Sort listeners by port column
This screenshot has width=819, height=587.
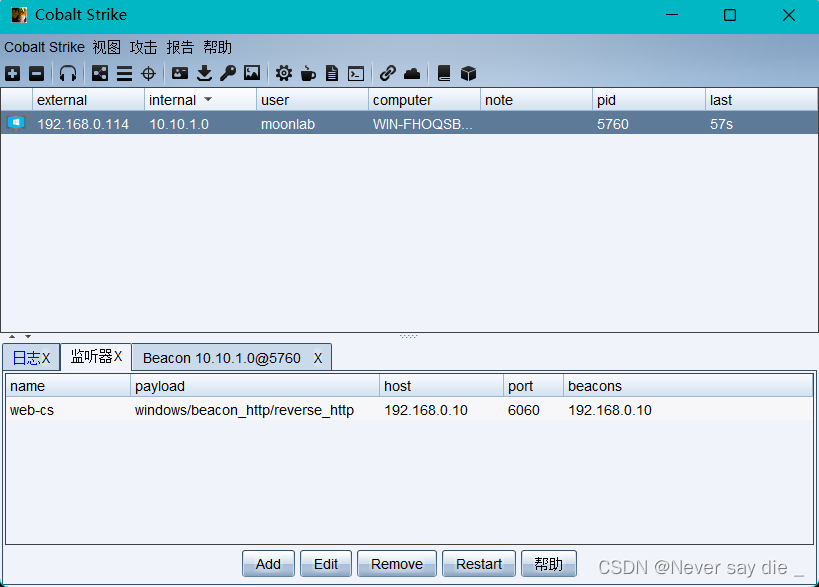coord(533,386)
